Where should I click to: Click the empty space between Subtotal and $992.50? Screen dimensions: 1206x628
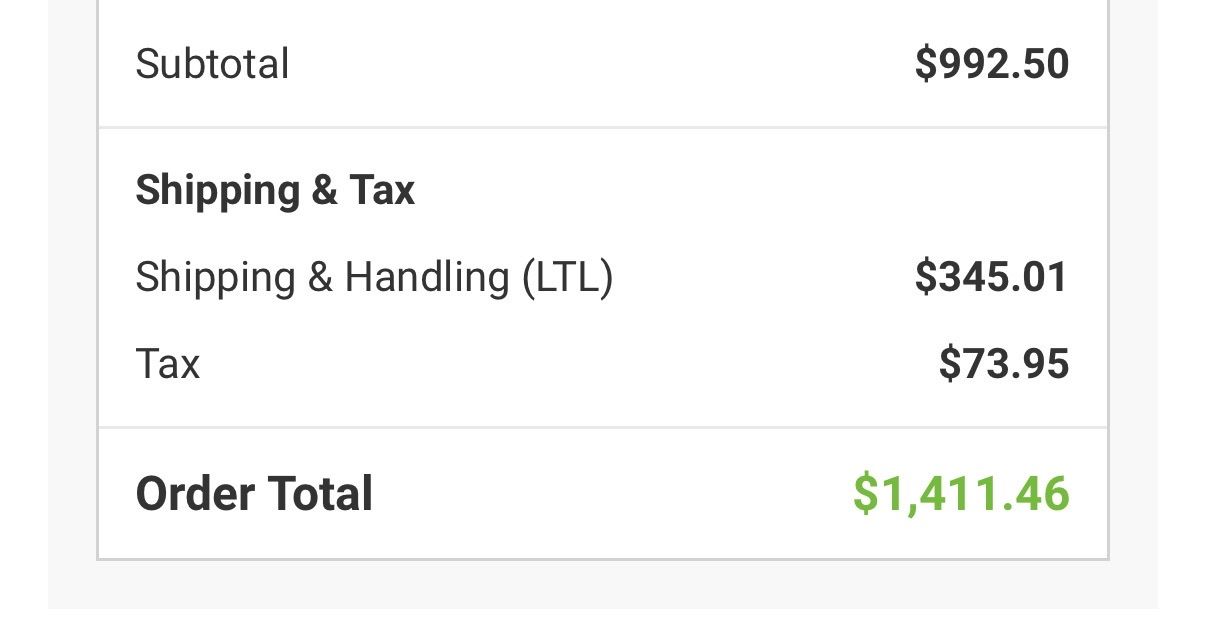coord(602,64)
